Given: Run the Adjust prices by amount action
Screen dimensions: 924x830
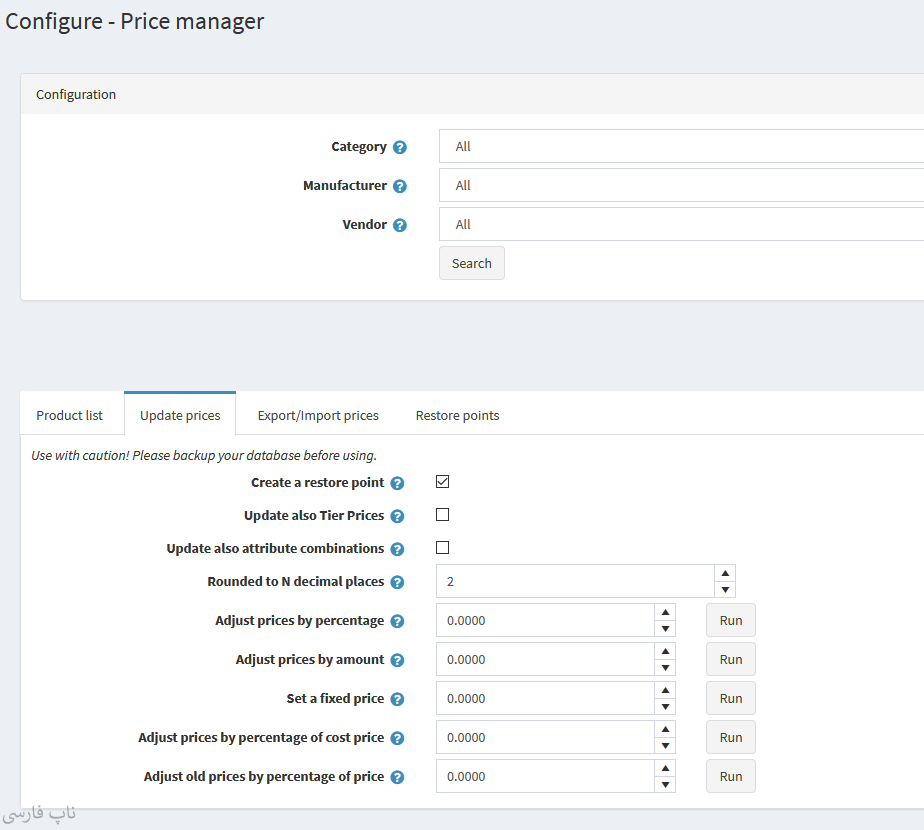Looking at the screenshot, I should pos(731,659).
